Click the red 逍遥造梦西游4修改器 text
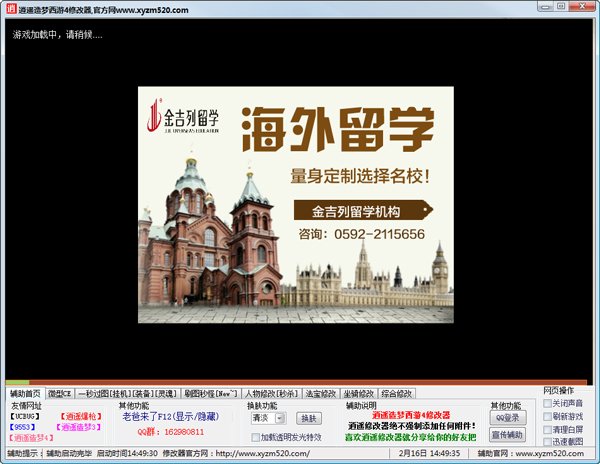 point(411,415)
